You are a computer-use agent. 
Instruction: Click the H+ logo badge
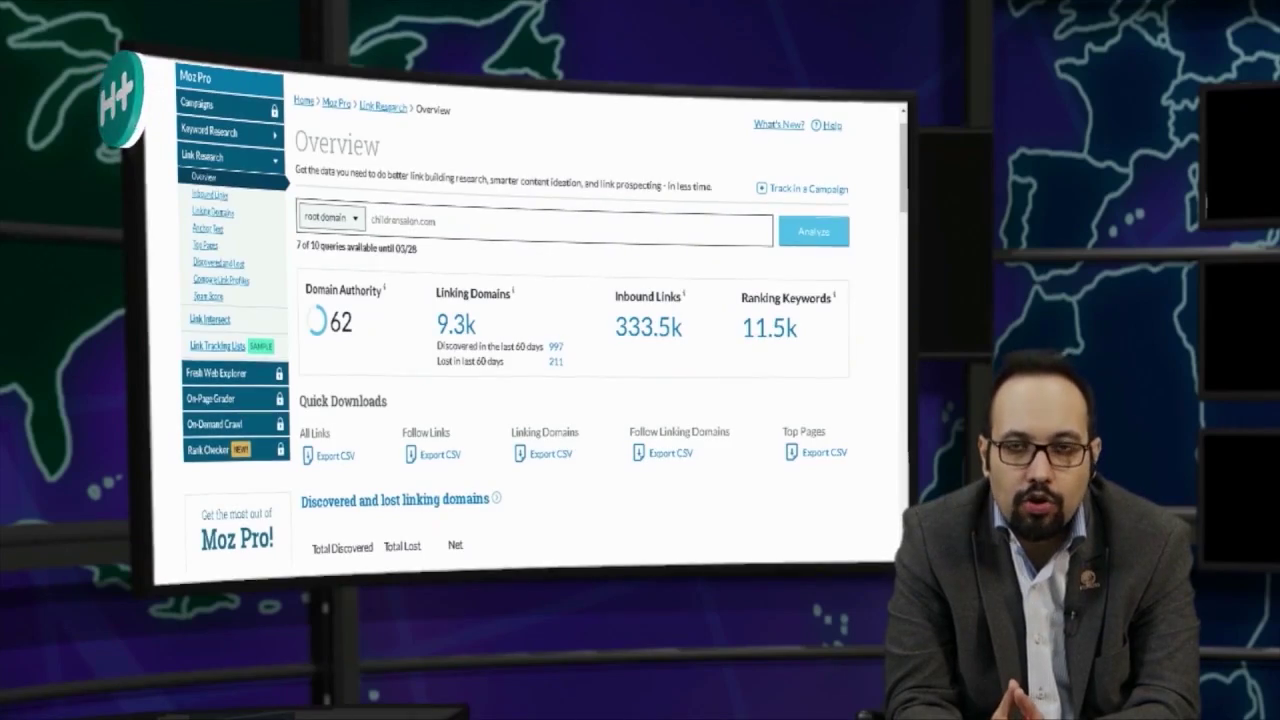120,98
